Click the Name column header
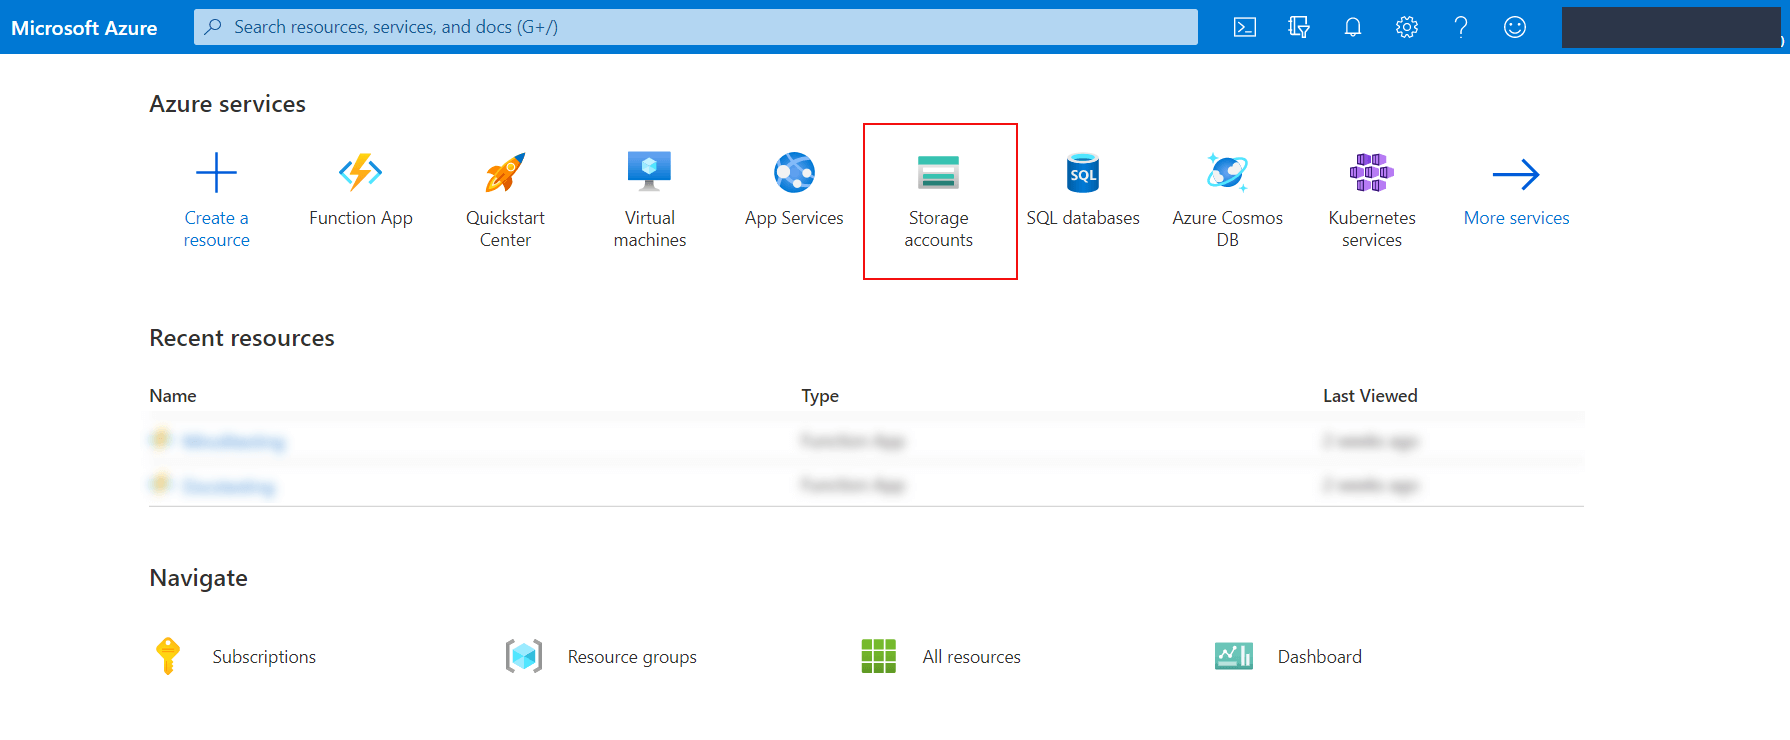Screen dimensions: 1790x740 click(x=173, y=396)
